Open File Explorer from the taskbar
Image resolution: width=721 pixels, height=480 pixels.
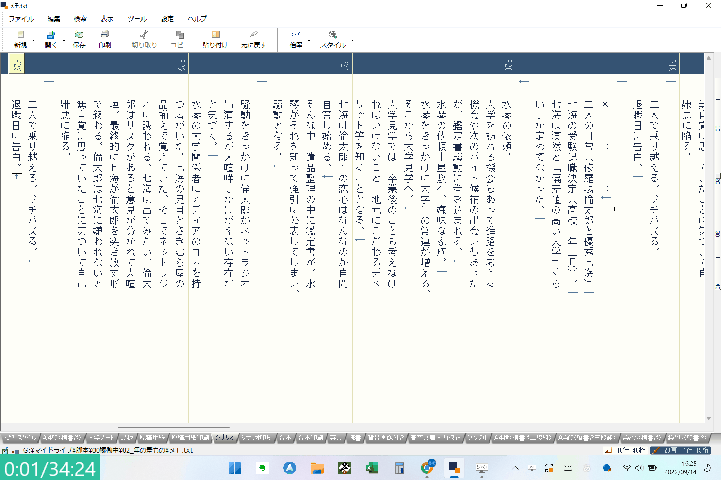[317, 468]
